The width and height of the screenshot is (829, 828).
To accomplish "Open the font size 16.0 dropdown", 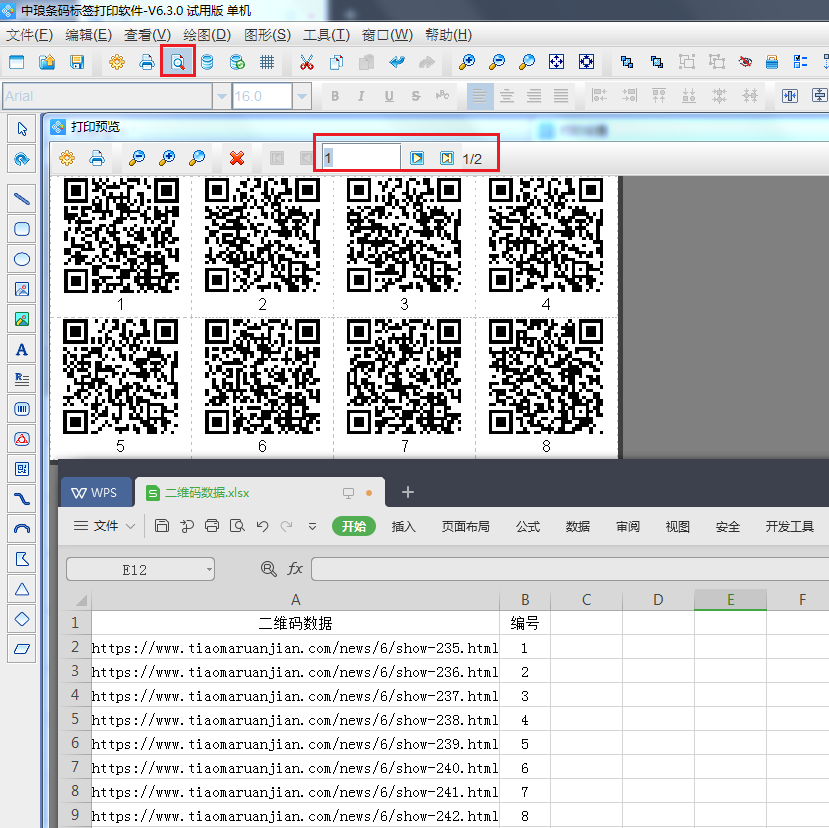I will [x=301, y=96].
